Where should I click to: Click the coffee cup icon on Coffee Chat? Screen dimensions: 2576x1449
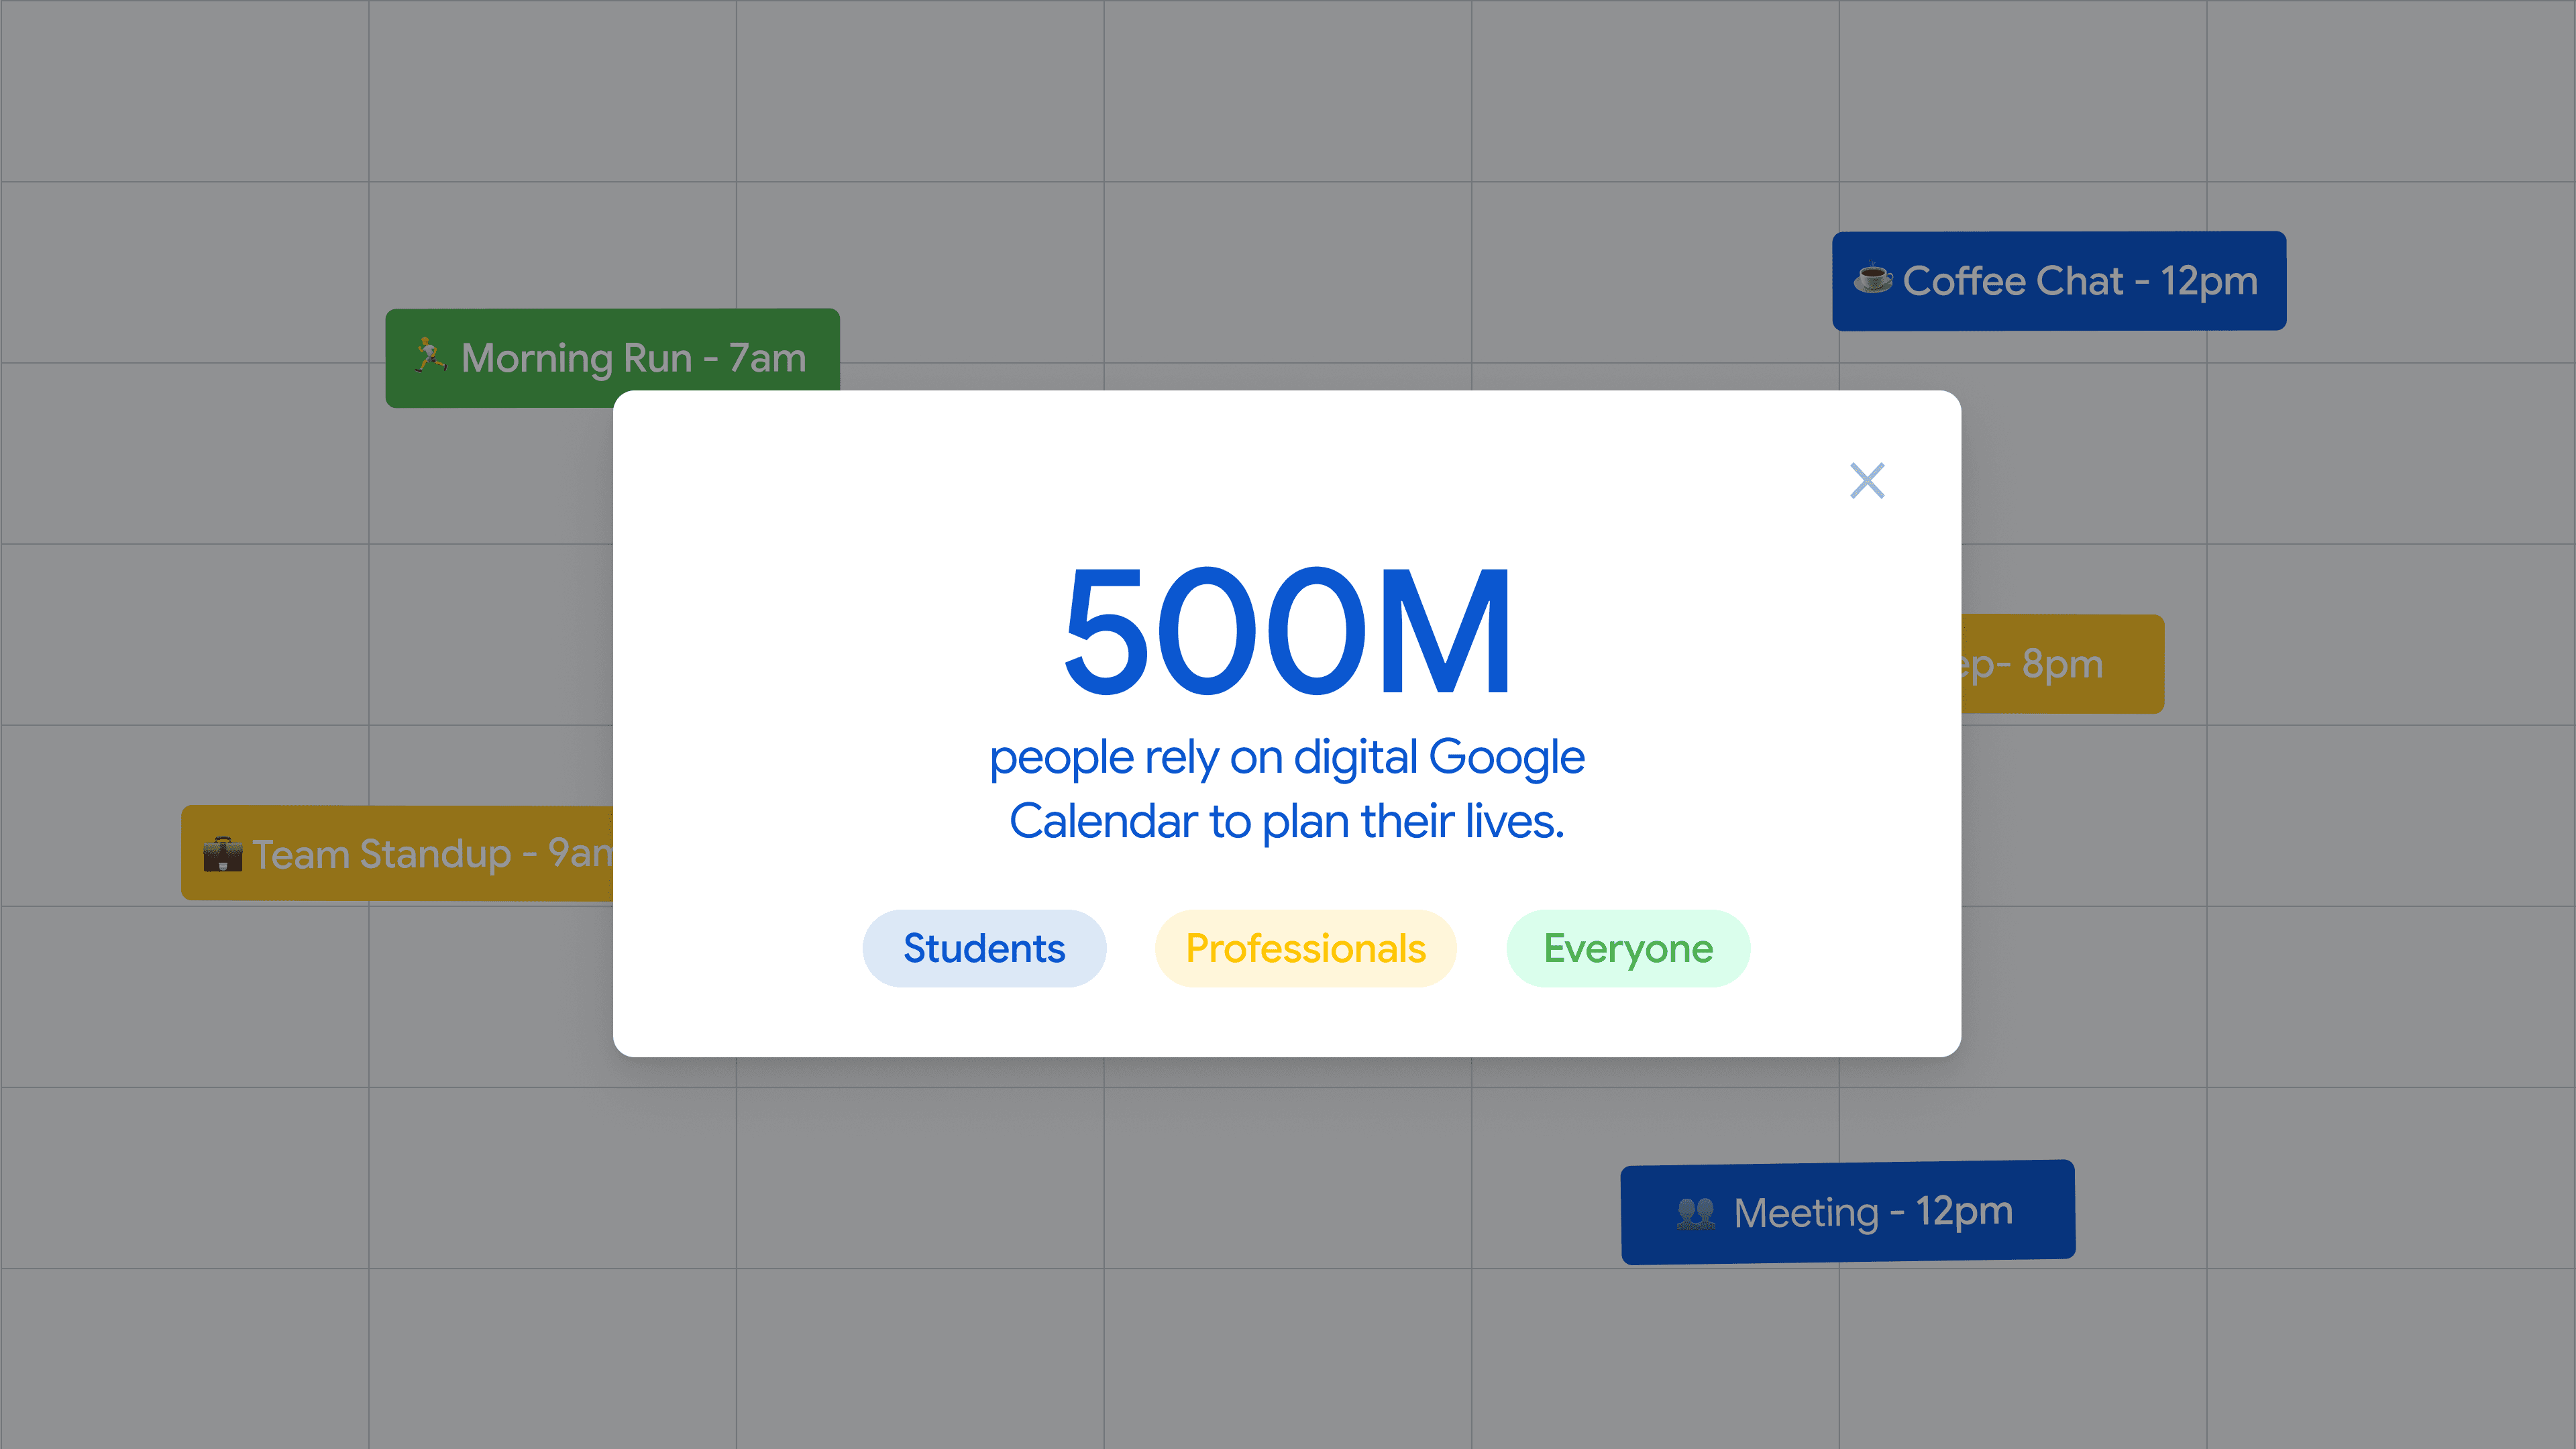(1873, 279)
